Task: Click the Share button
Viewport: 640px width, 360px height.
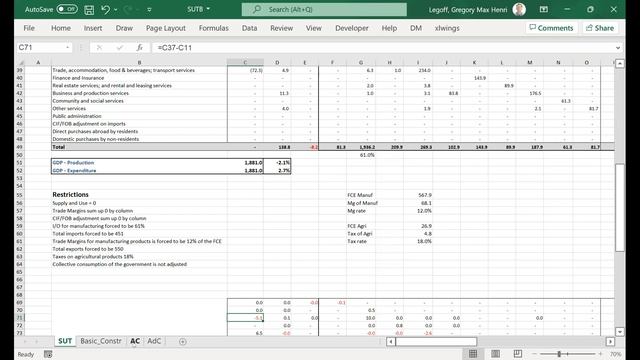Action: (x=600, y=28)
